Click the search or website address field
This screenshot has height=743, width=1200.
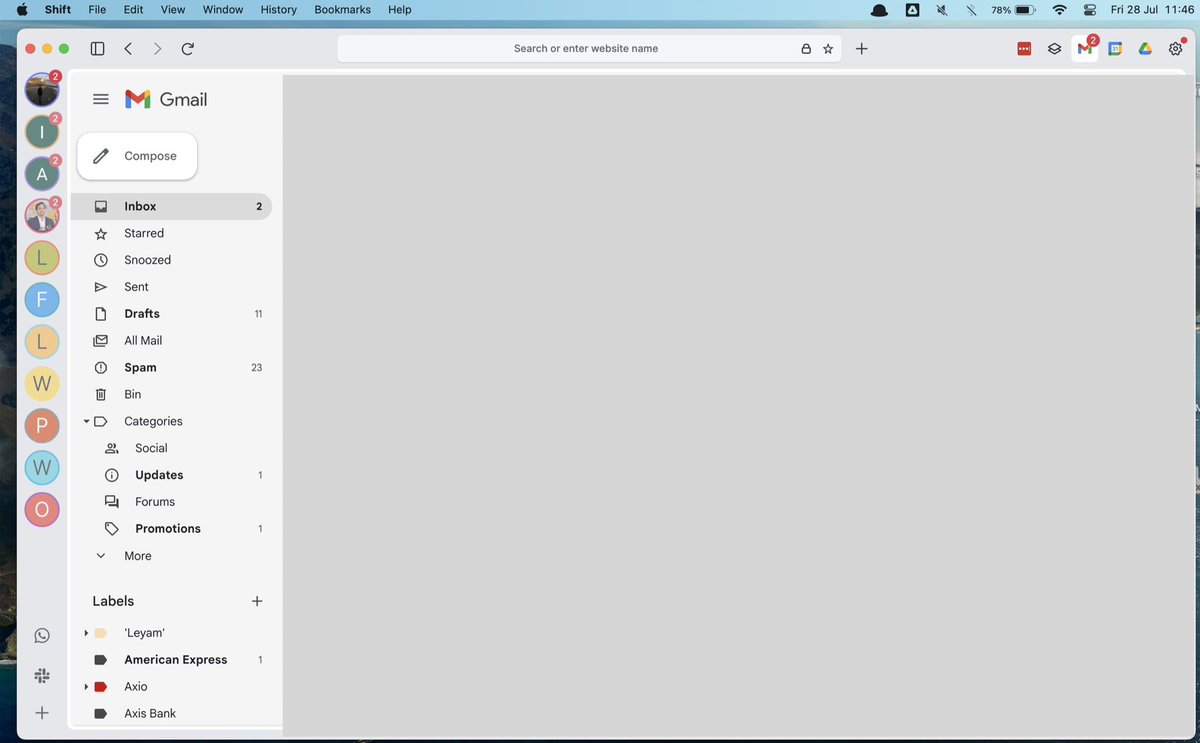[588, 48]
